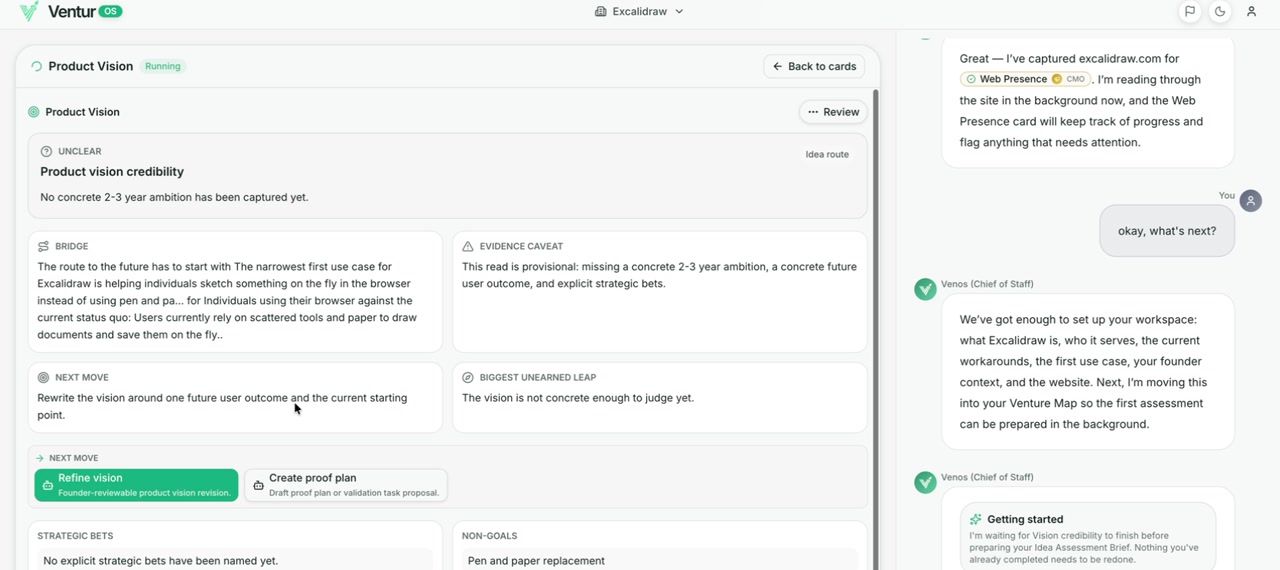This screenshot has width=1280, height=570.
Task: Click the okay, what's next? message bubble
Action: click(x=1167, y=231)
